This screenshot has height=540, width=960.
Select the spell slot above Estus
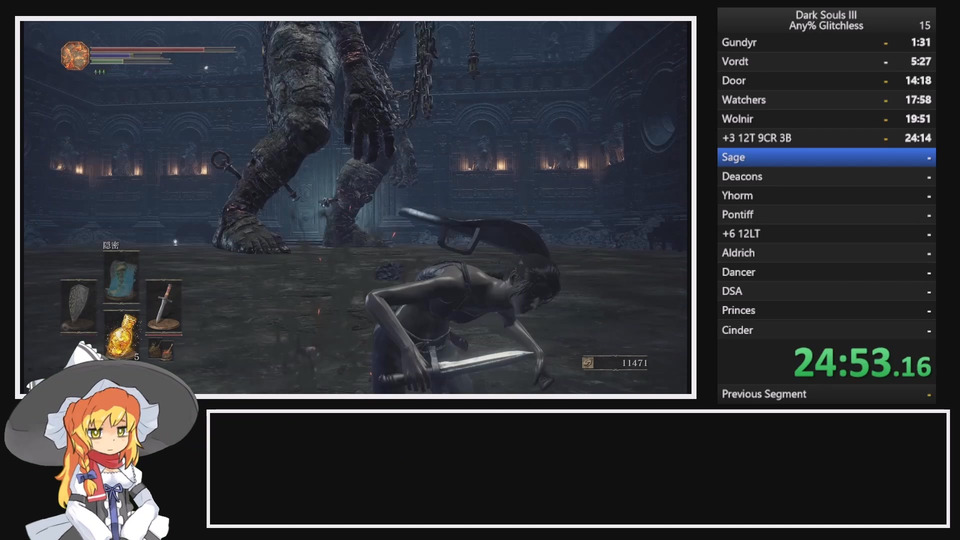click(121, 277)
